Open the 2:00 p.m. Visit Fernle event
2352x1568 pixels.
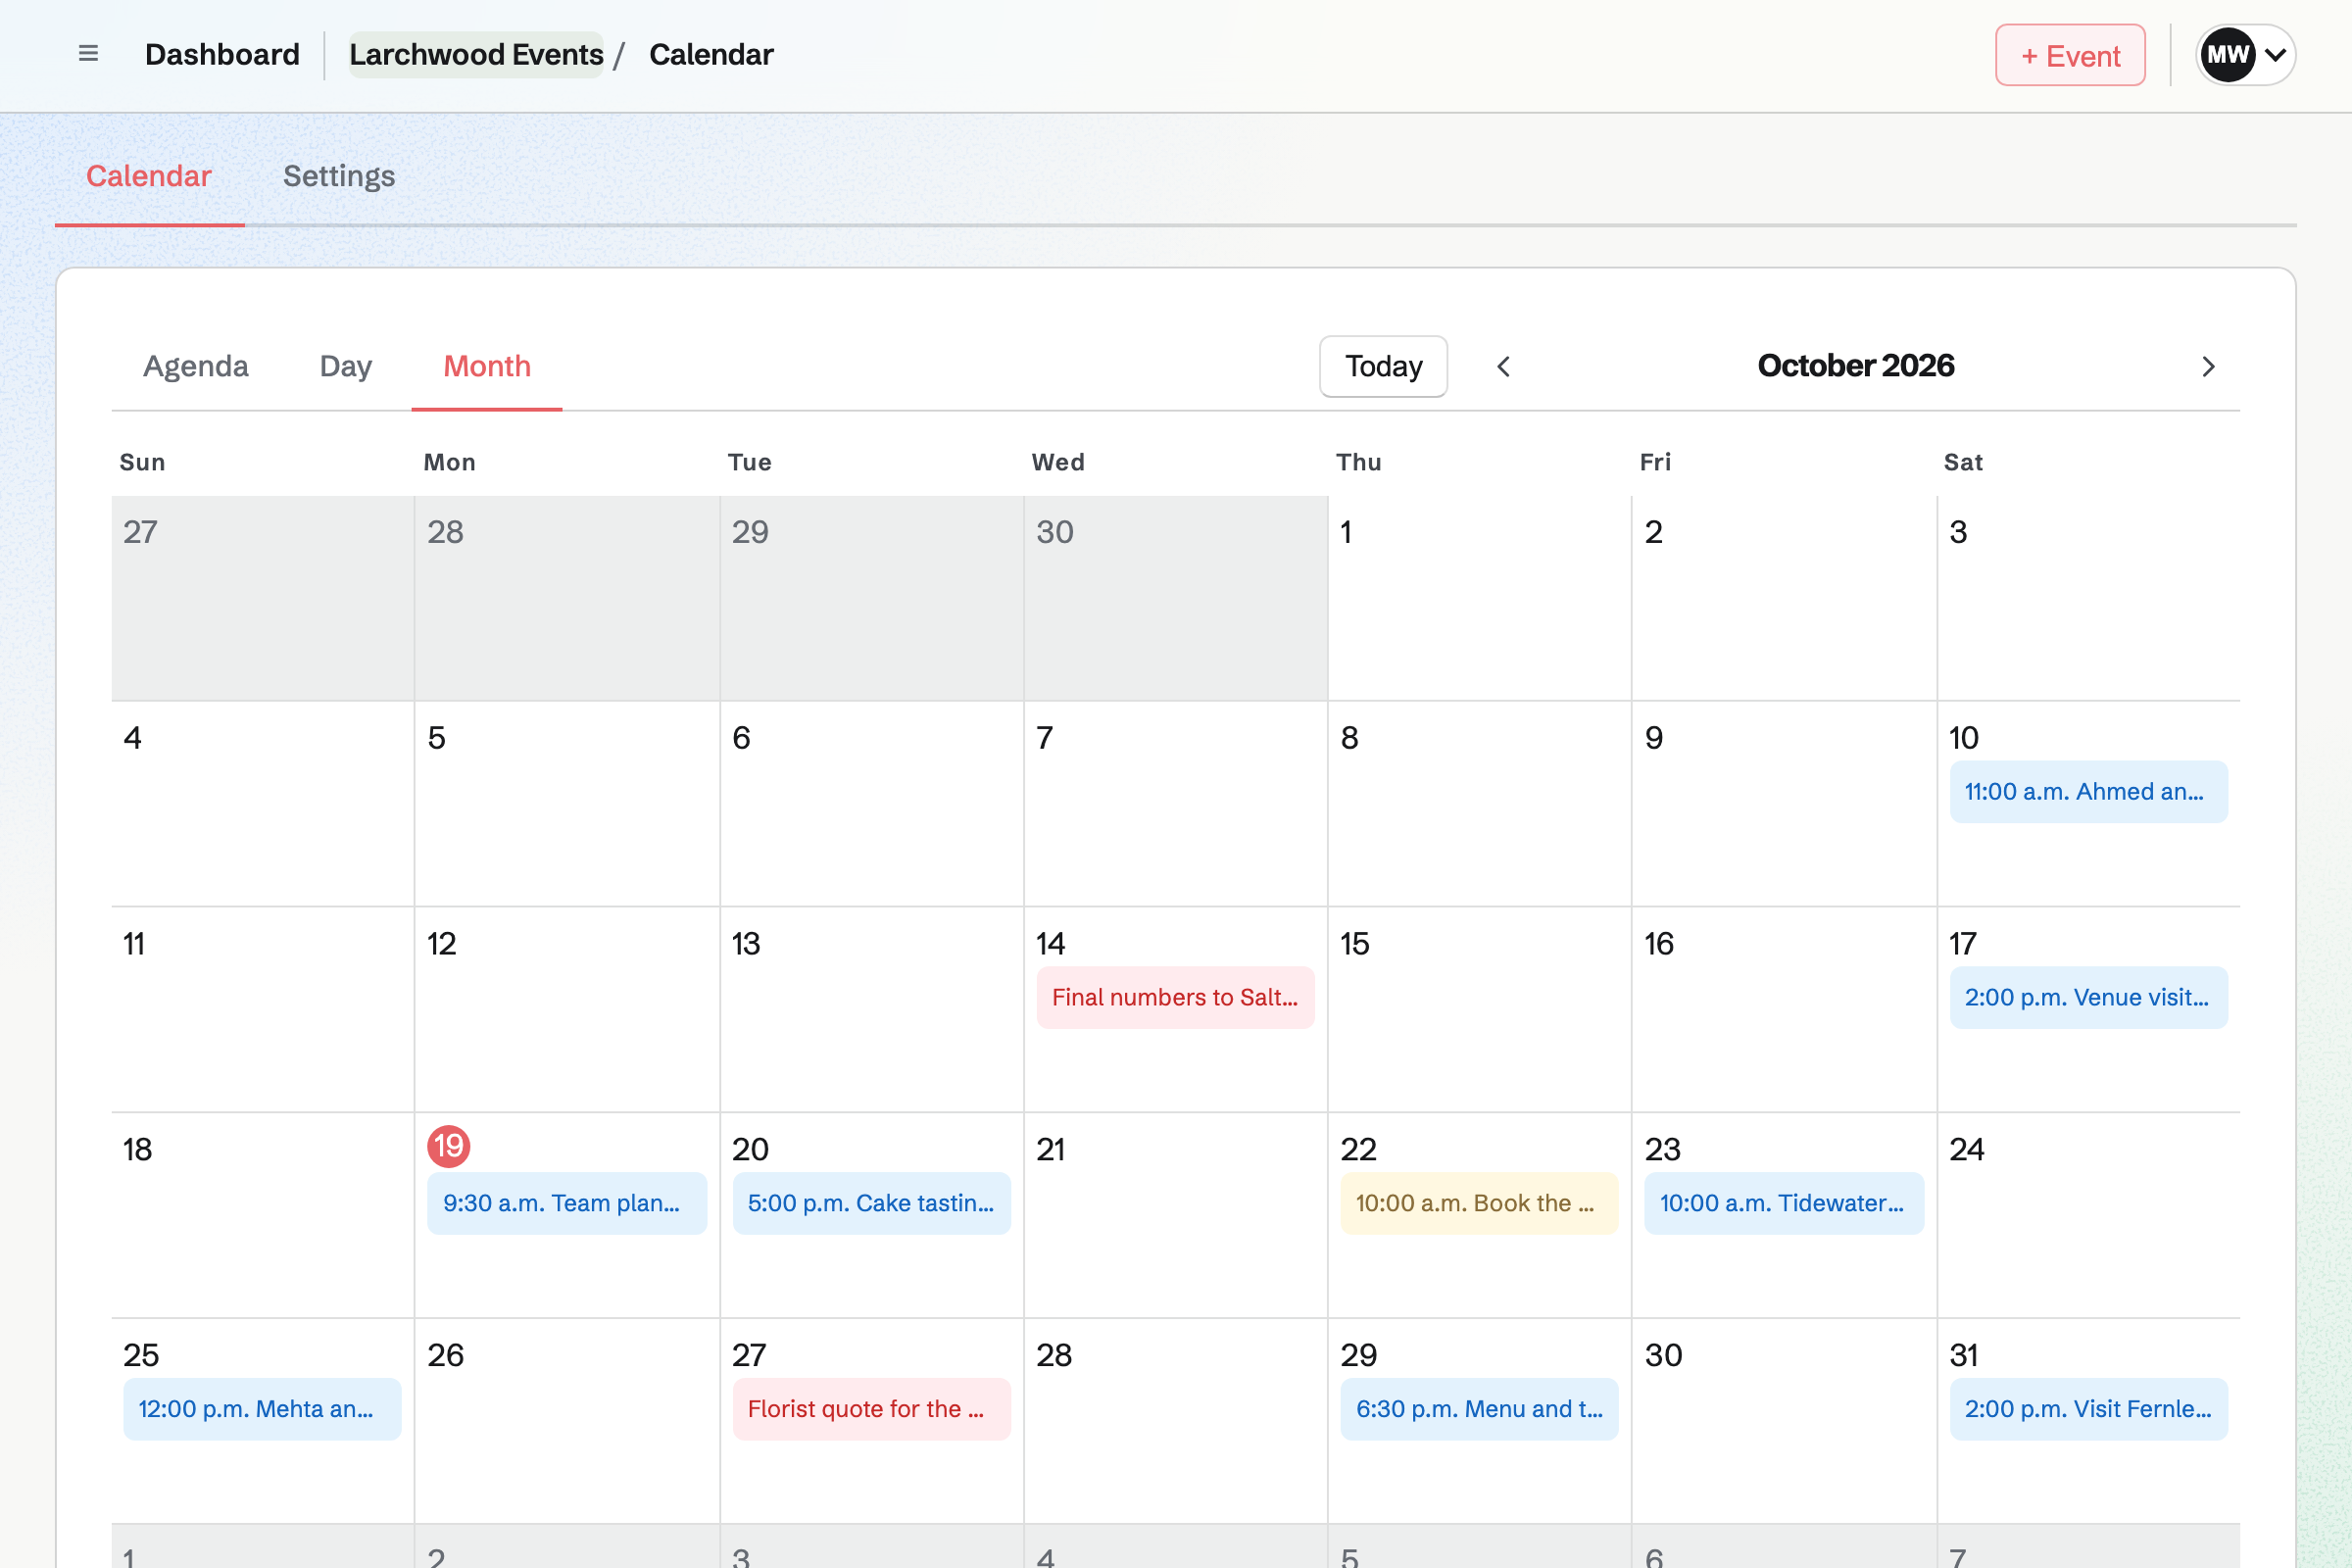pyautogui.click(x=2088, y=1409)
